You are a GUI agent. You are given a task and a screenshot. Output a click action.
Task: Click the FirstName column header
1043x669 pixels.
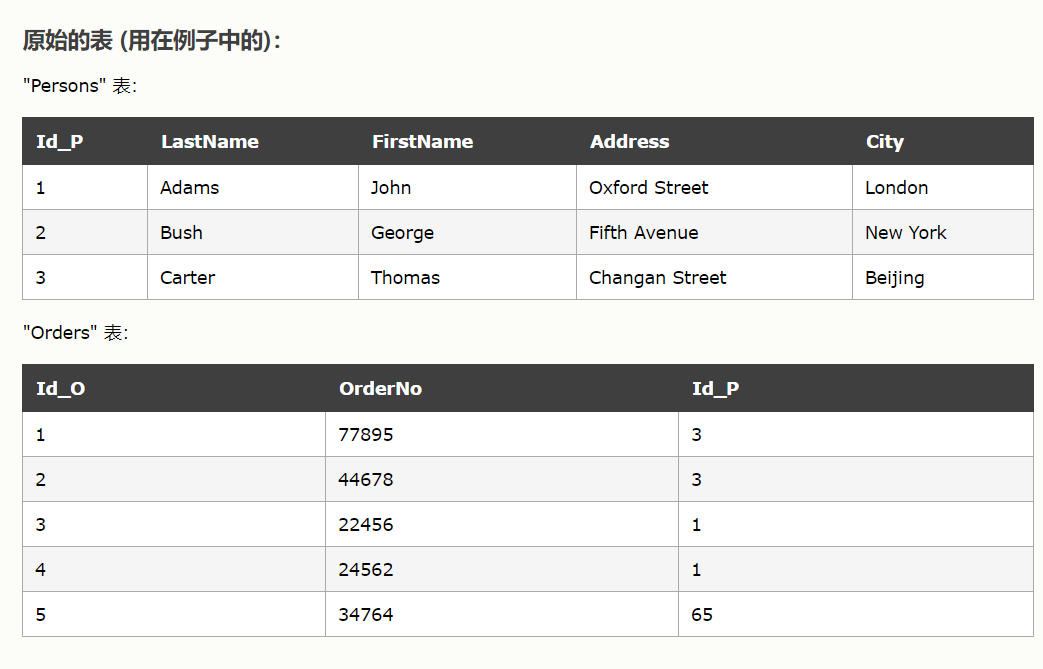[x=422, y=142]
